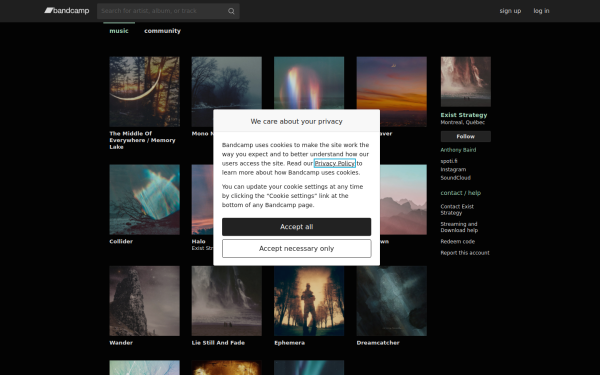The image size is (600, 375).
Task: Accept all cookies
Action: pyautogui.click(x=297, y=227)
